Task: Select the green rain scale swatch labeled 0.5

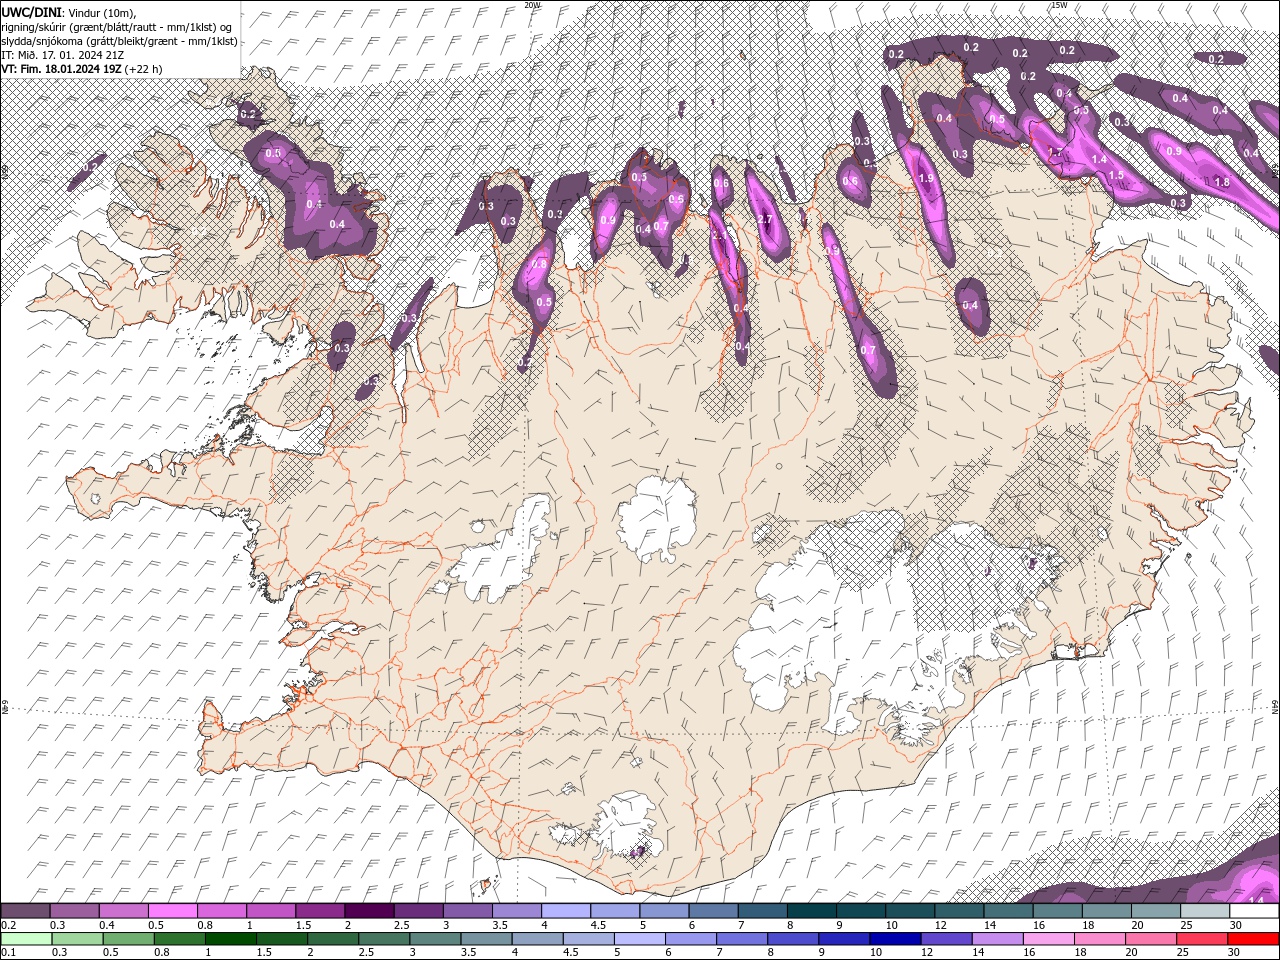Action: pos(129,938)
